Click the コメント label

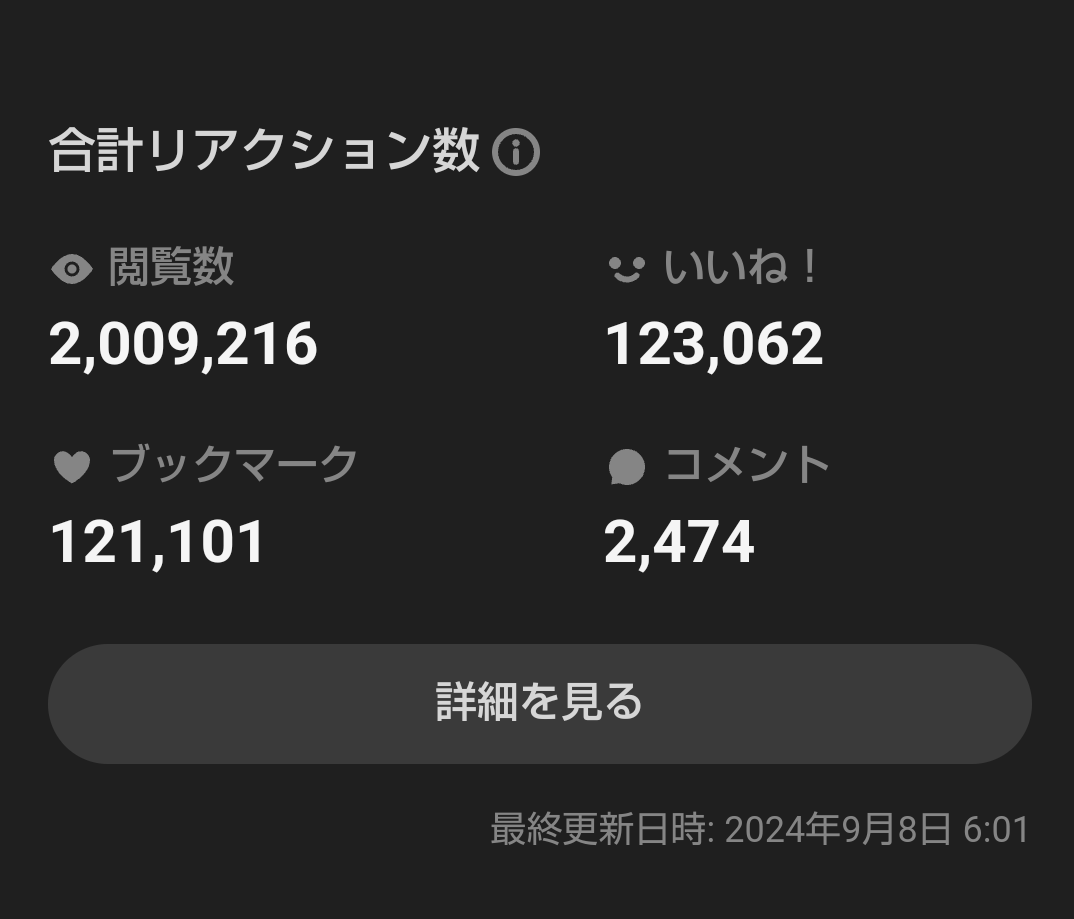tap(748, 465)
